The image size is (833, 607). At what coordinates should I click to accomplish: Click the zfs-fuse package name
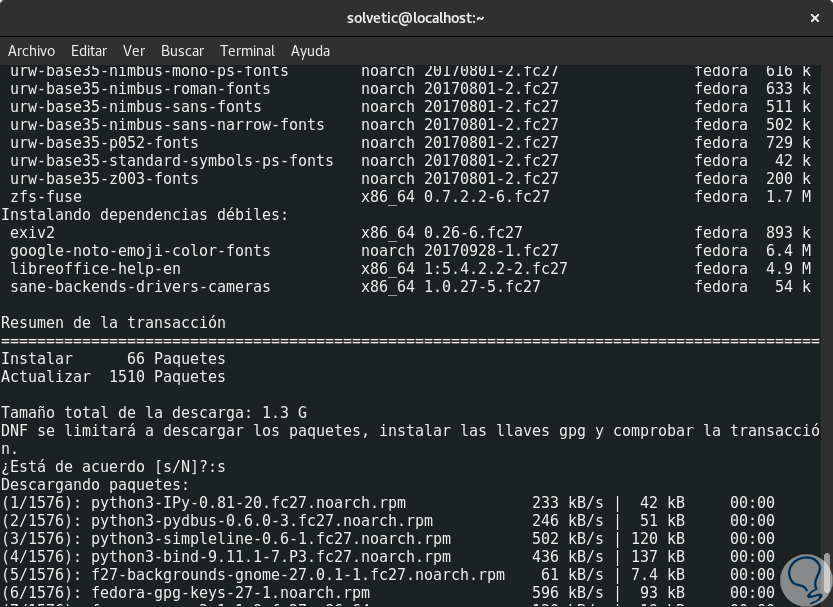[x=46, y=197]
